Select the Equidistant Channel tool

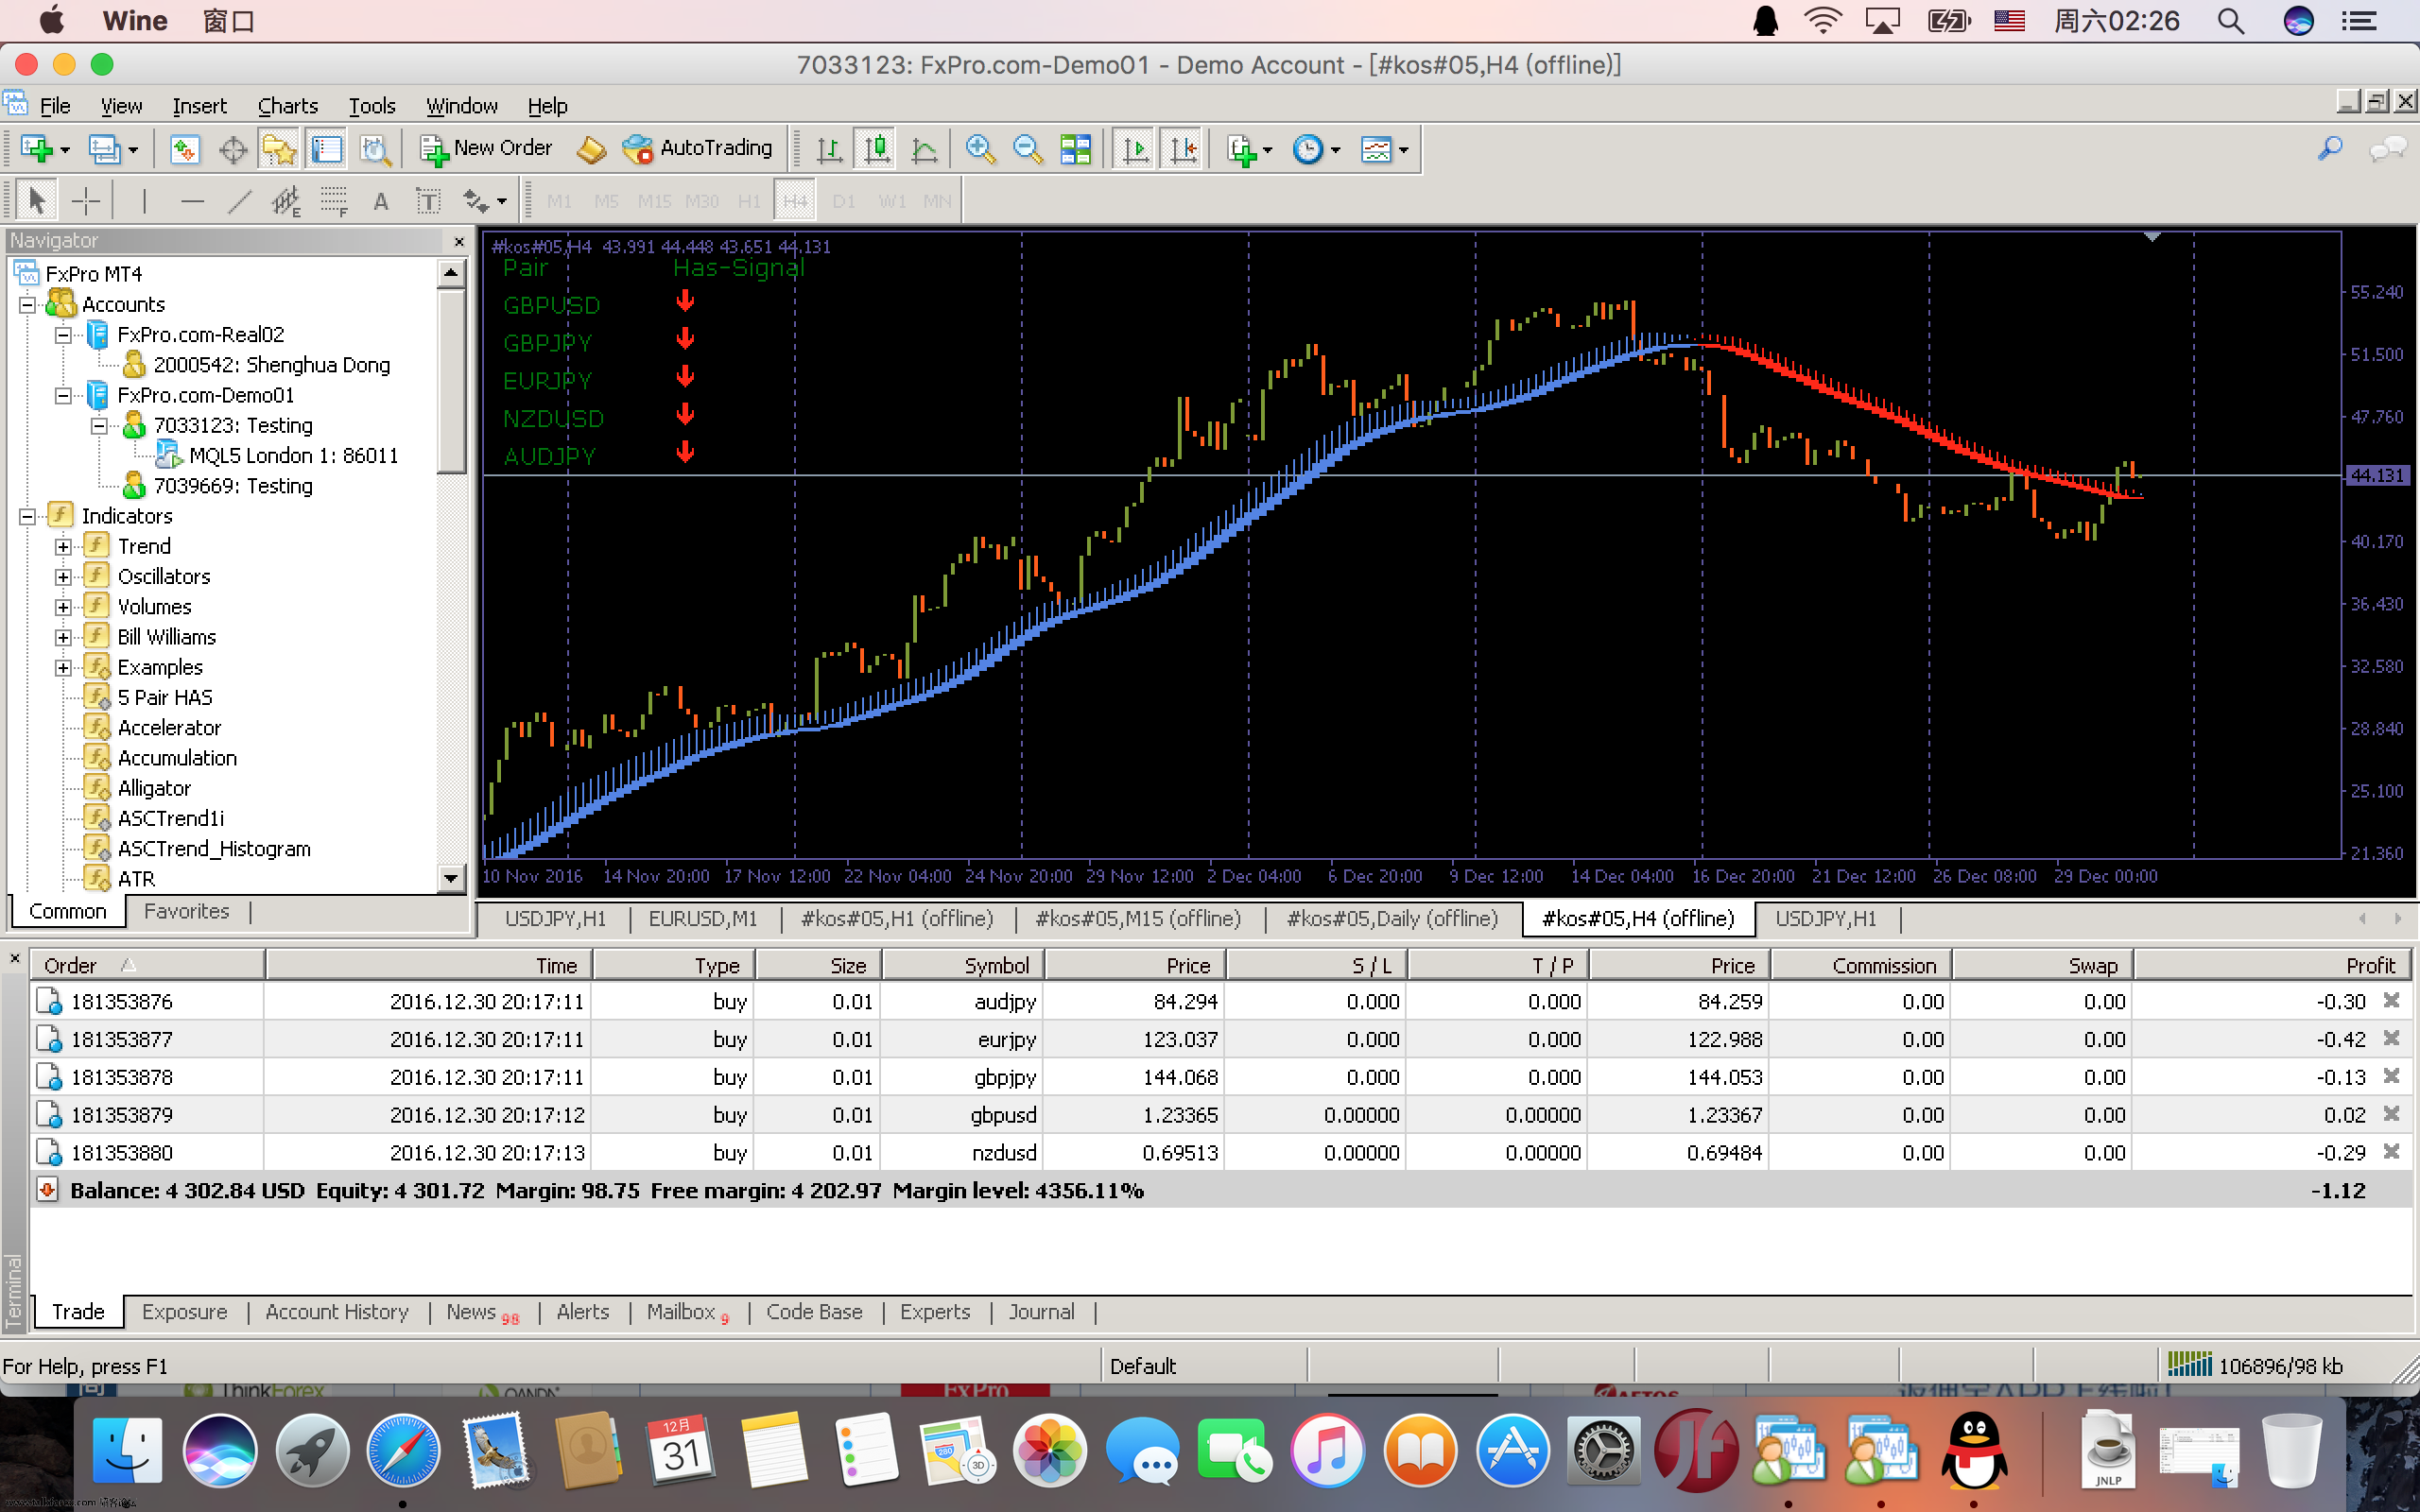pos(286,202)
